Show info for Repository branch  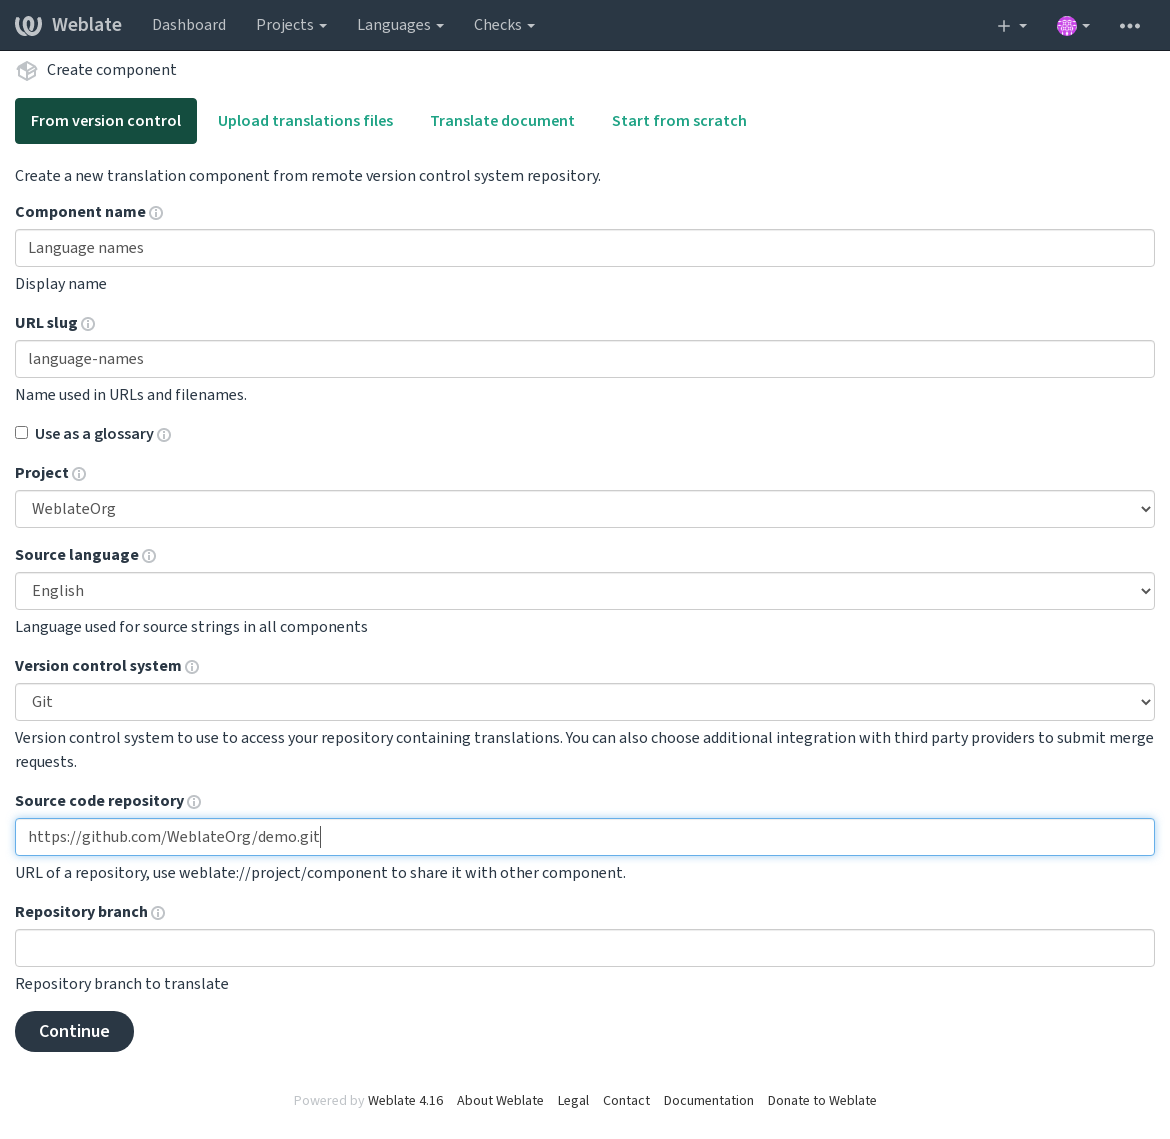click(158, 913)
